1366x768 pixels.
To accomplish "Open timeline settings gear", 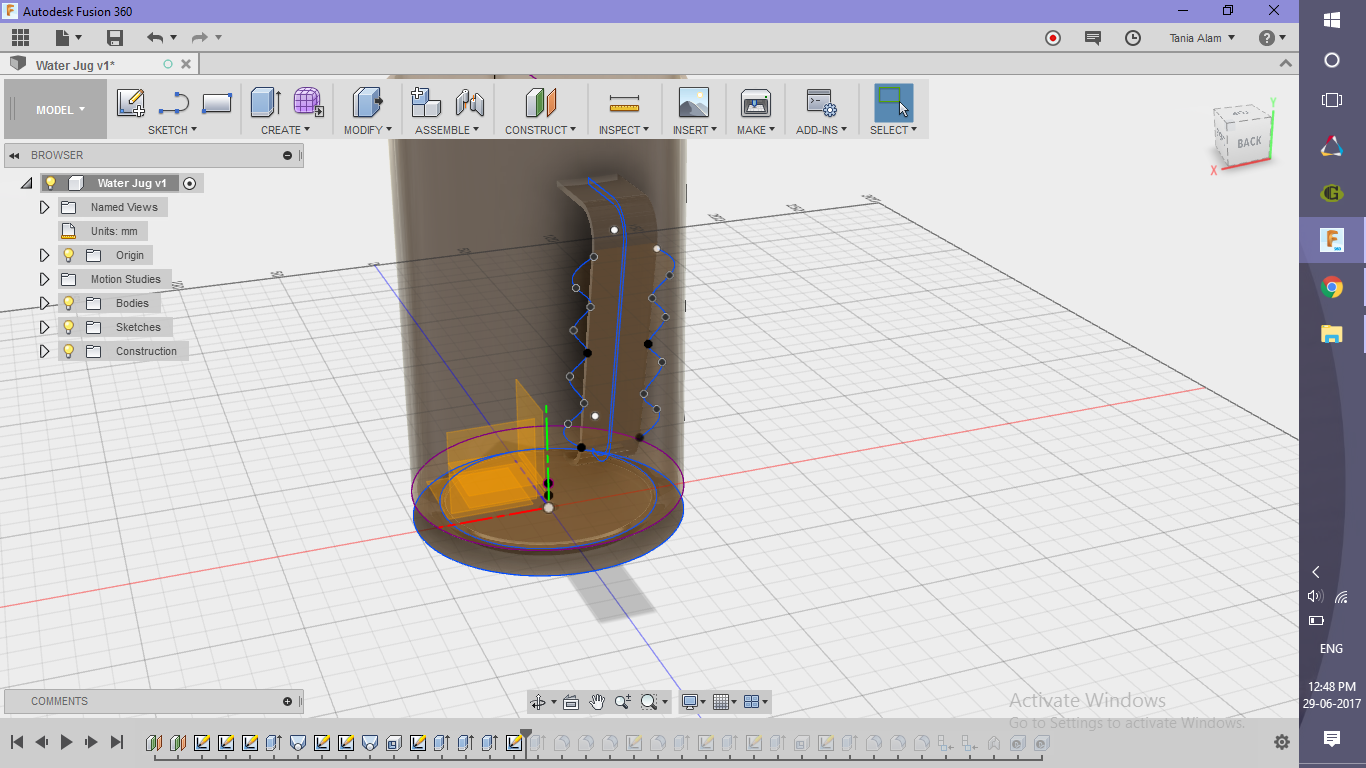I will tap(1282, 742).
